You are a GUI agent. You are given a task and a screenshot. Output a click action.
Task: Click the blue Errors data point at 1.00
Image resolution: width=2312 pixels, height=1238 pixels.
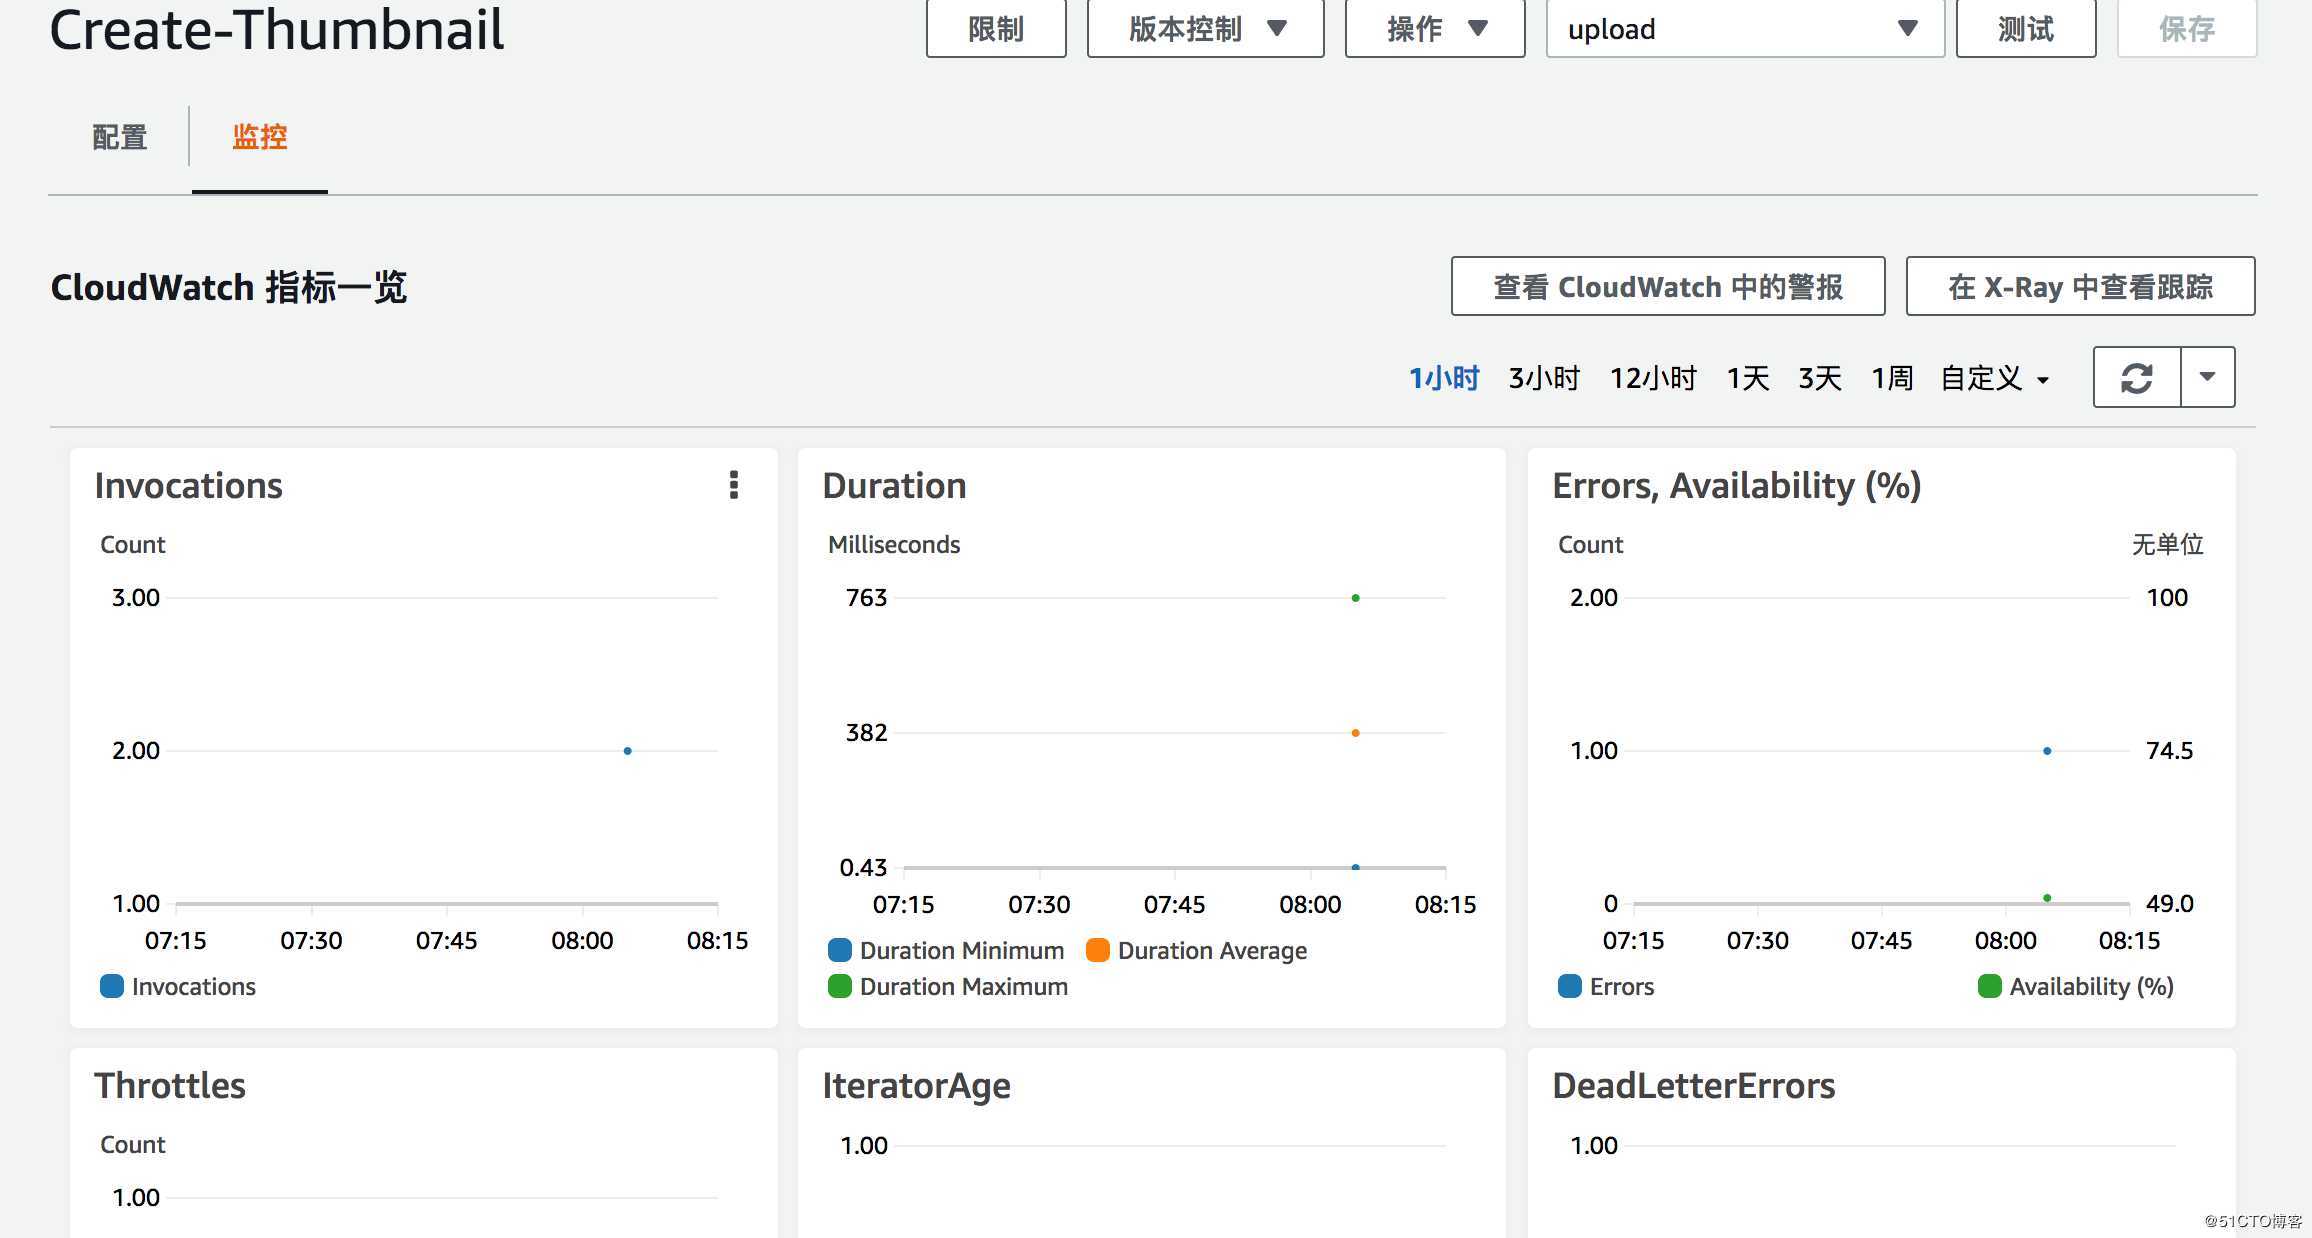[x=2047, y=751]
